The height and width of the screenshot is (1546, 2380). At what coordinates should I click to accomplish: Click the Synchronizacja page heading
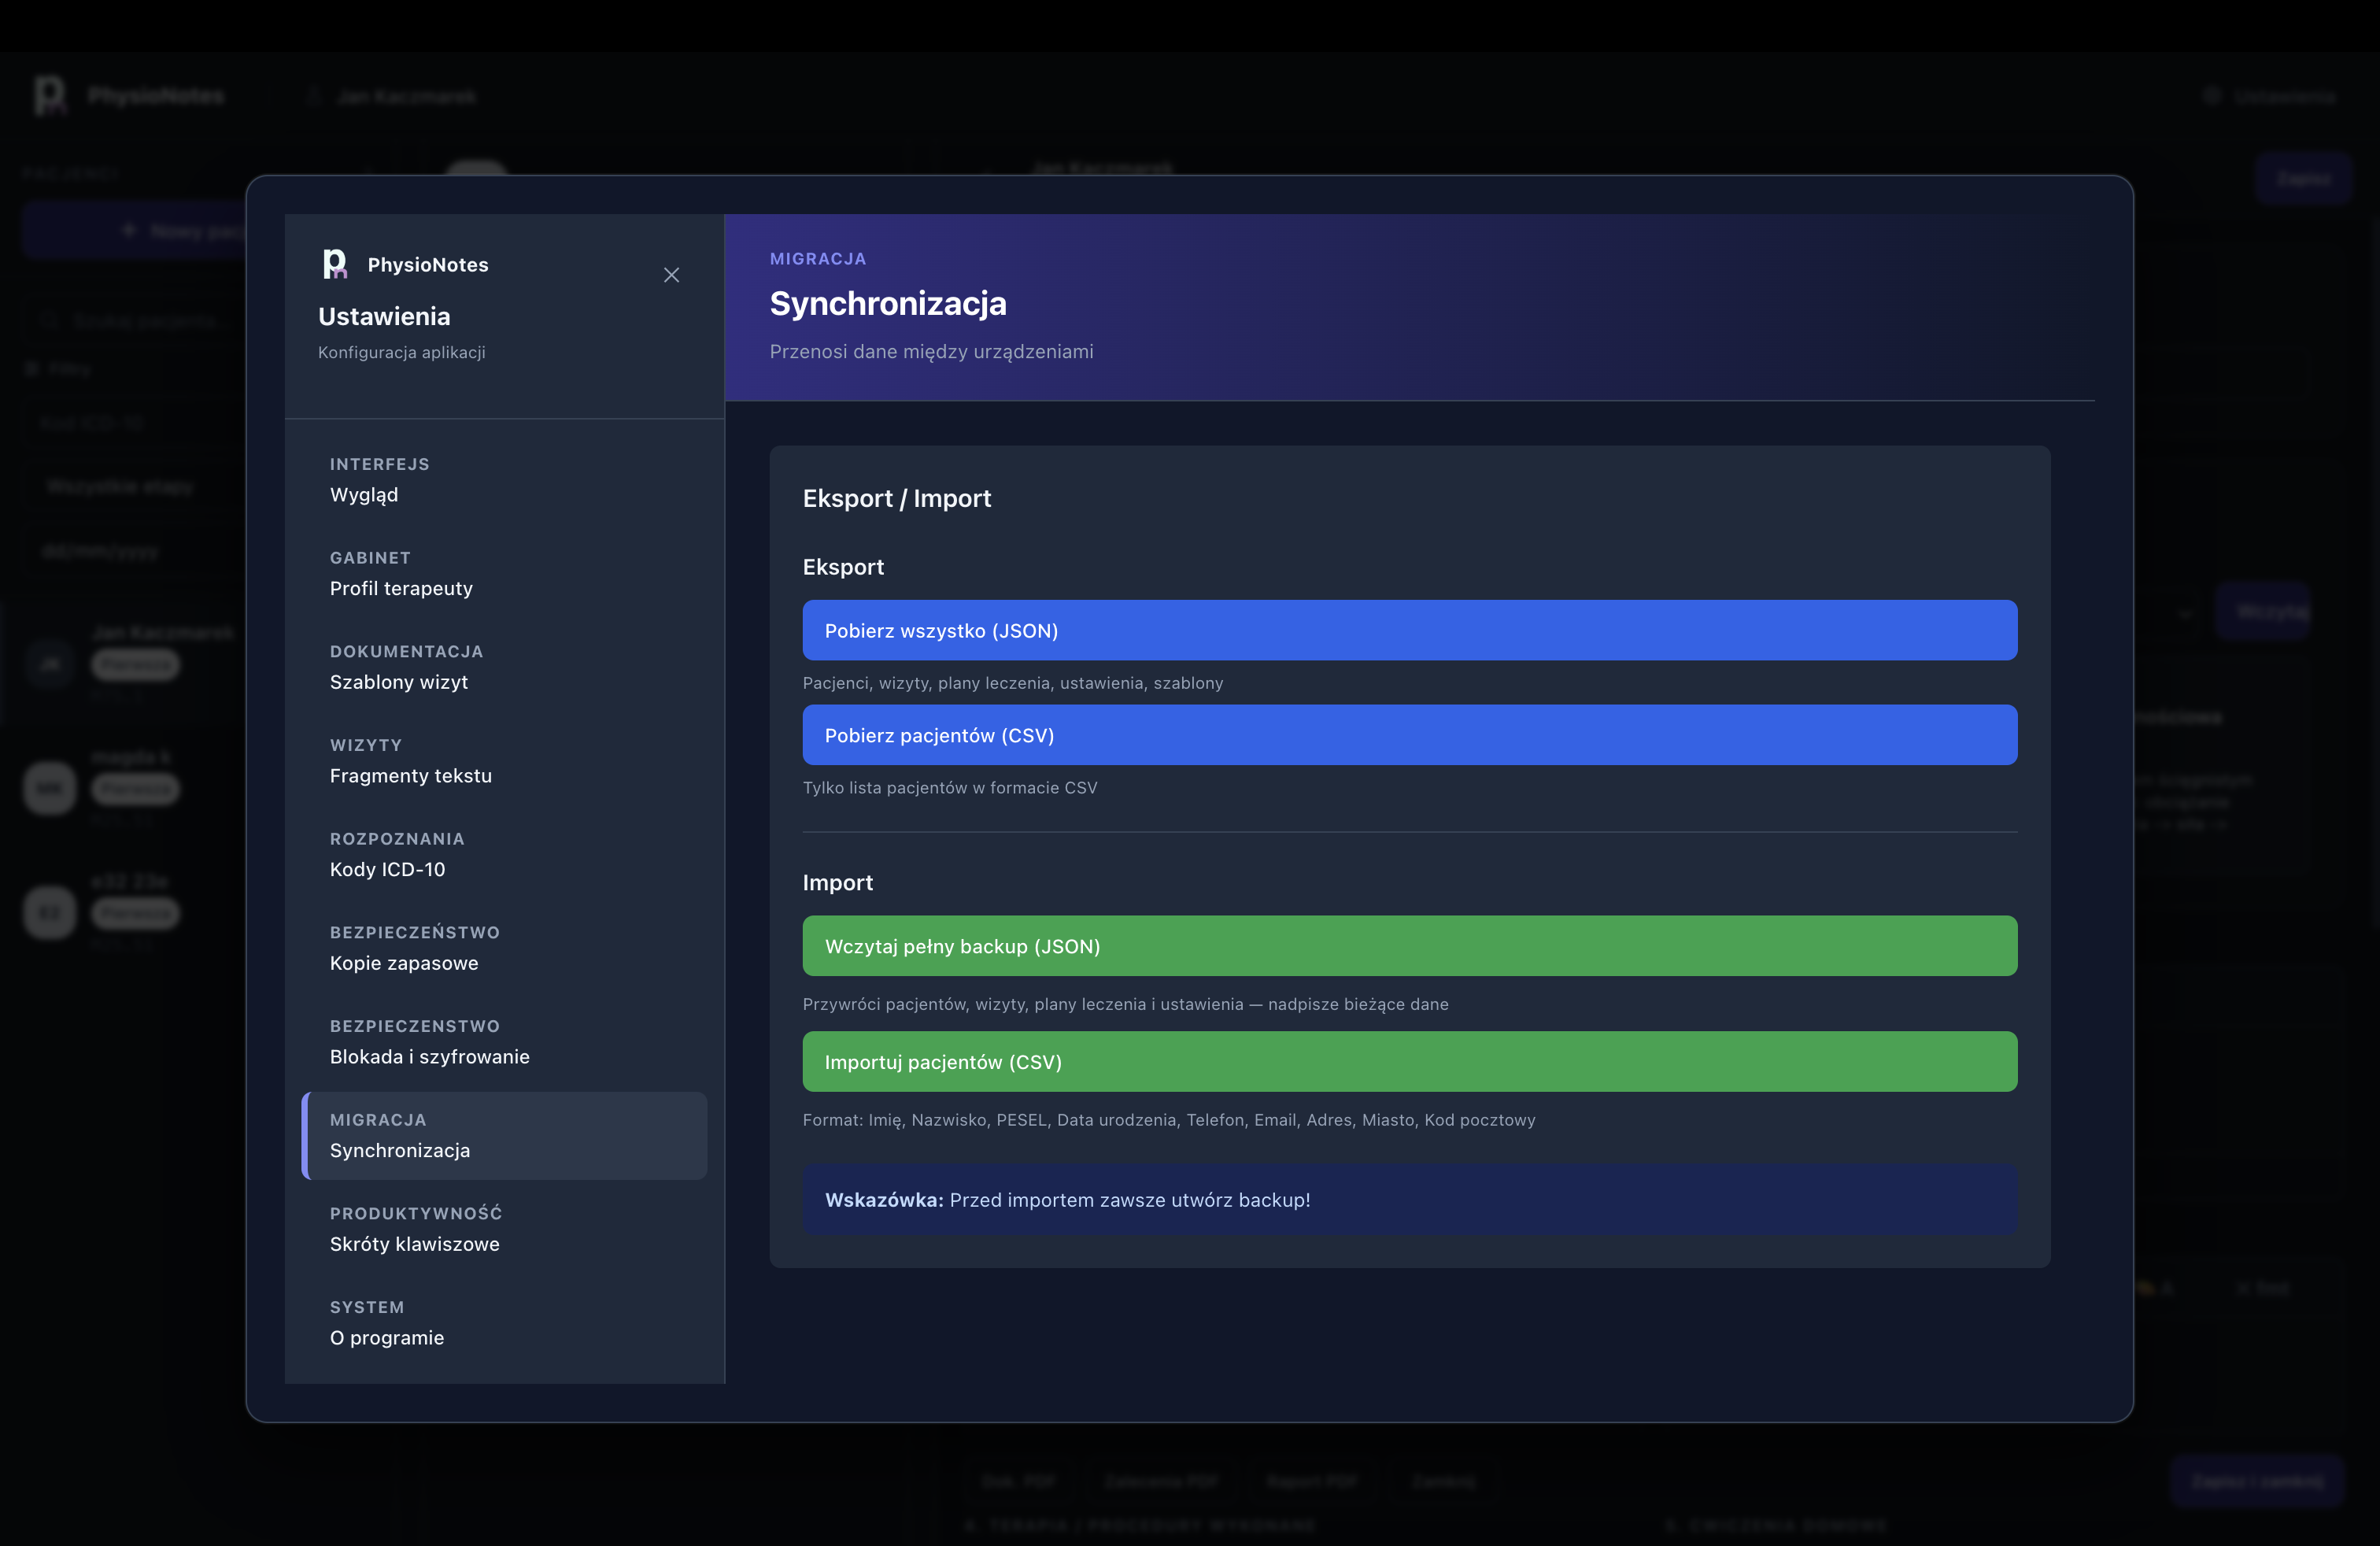click(888, 303)
